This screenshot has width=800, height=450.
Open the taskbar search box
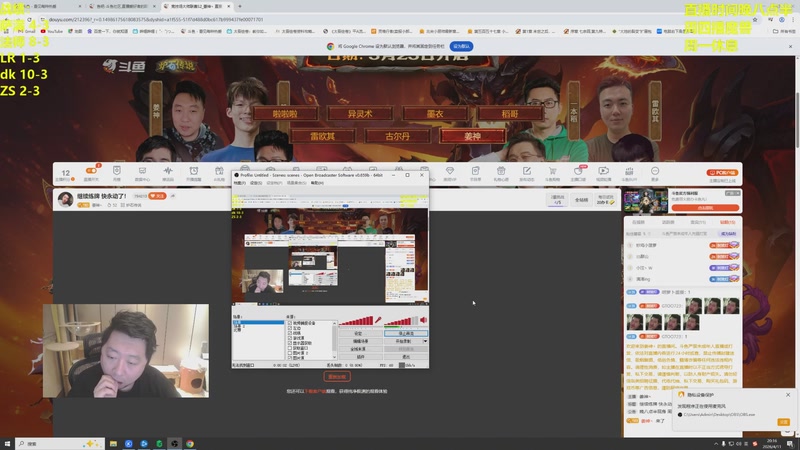[x=60, y=444]
